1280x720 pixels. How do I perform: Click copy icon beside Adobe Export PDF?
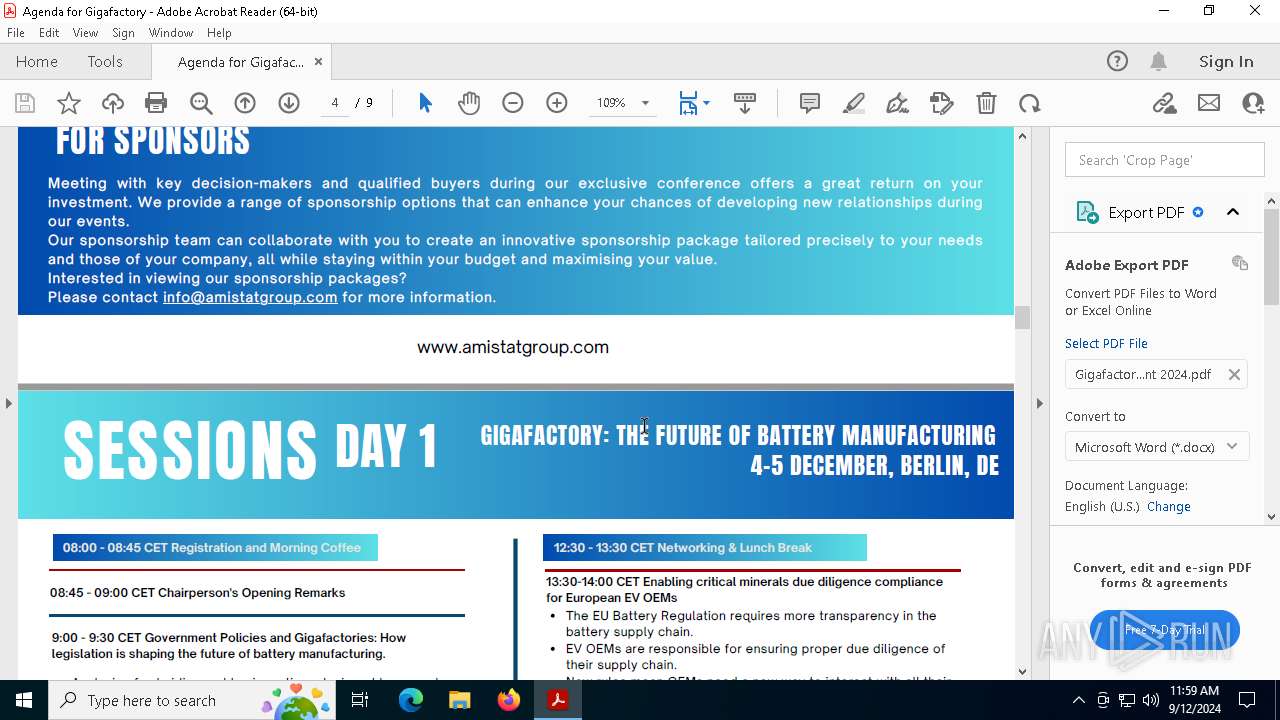coord(1240,263)
